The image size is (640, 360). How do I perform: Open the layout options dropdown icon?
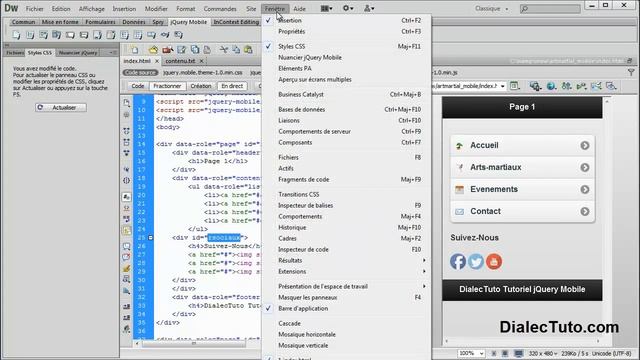tap(327, 8)
